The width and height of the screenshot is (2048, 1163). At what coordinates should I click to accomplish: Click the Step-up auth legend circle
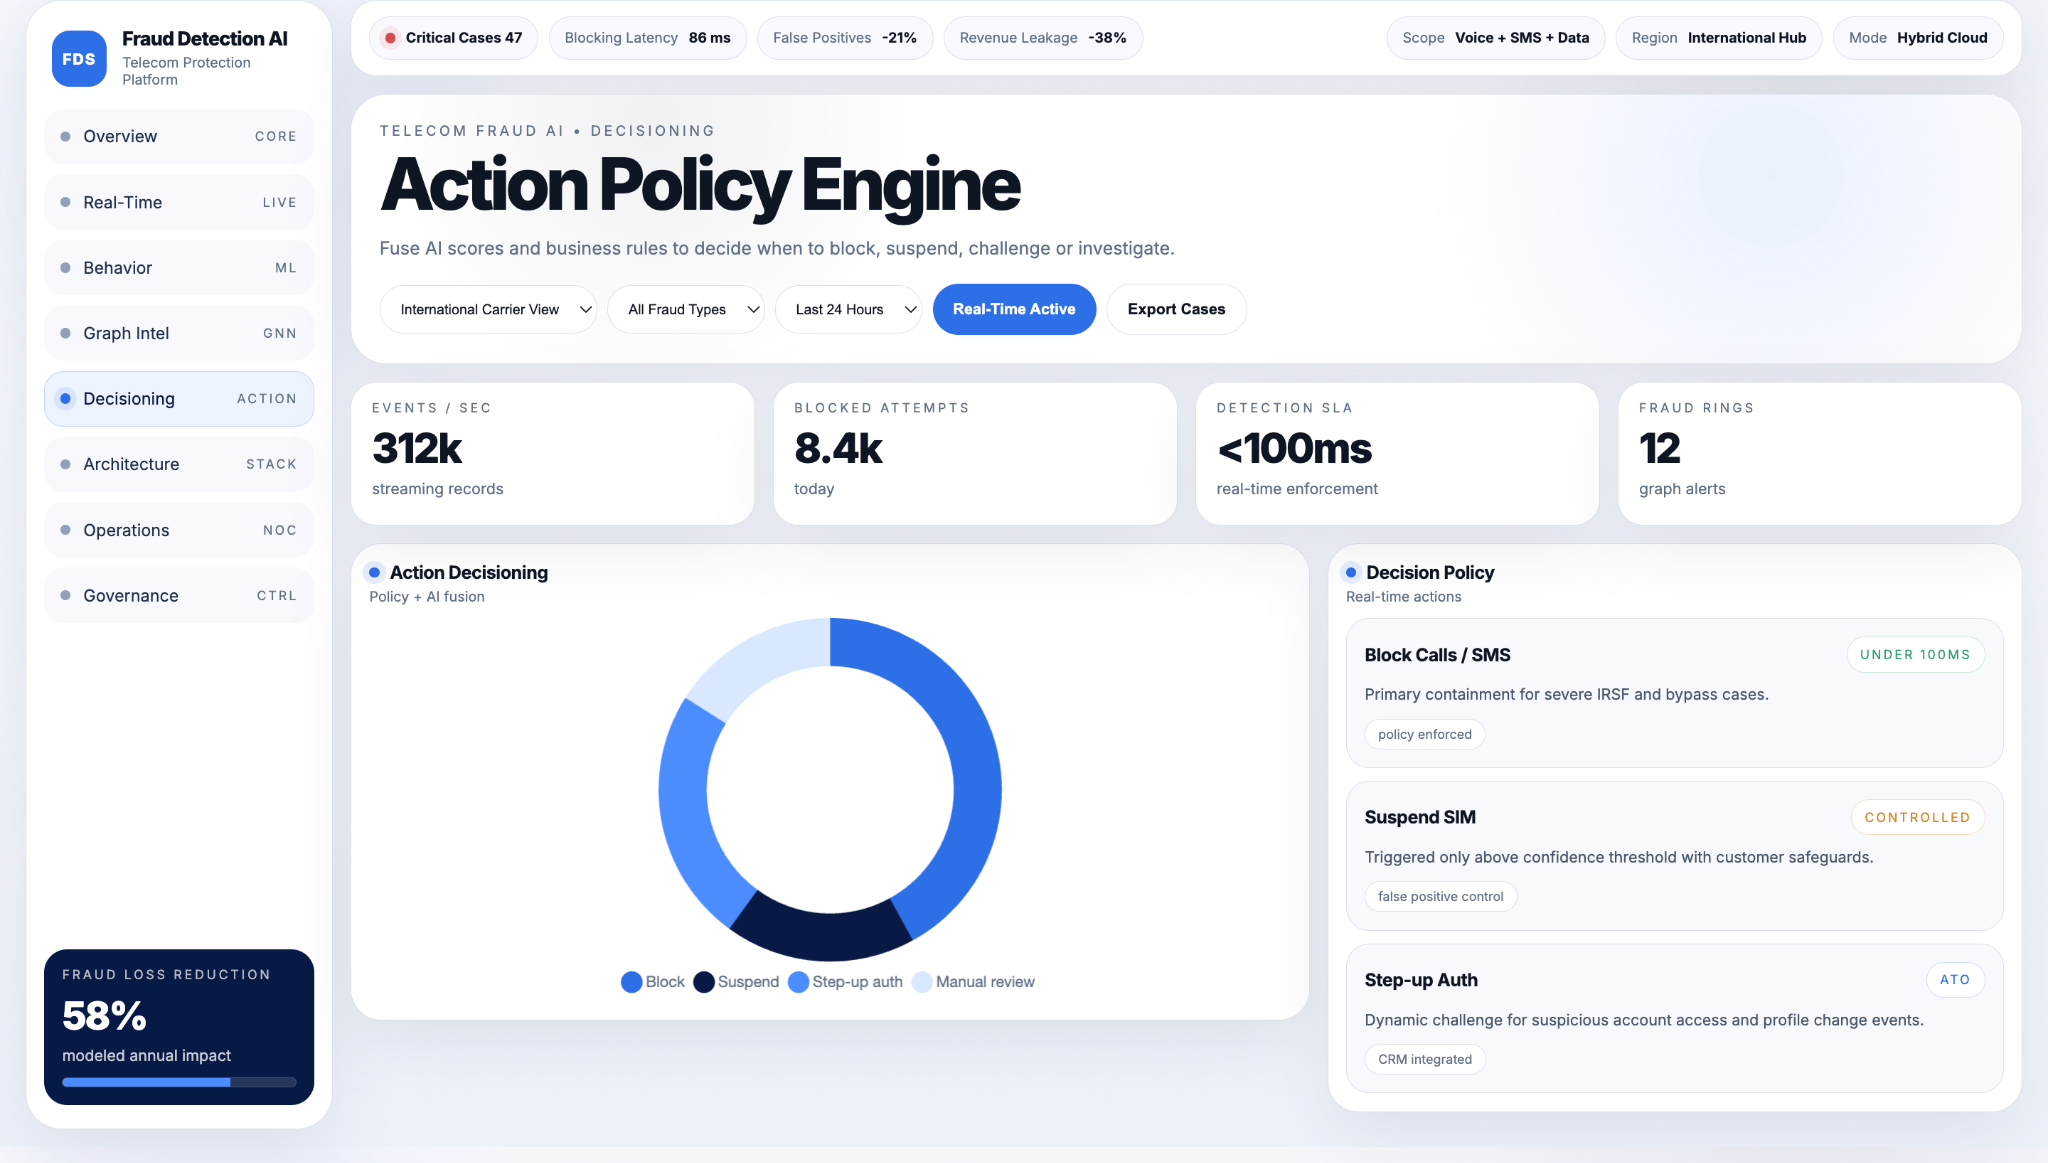tap(798, 982)
